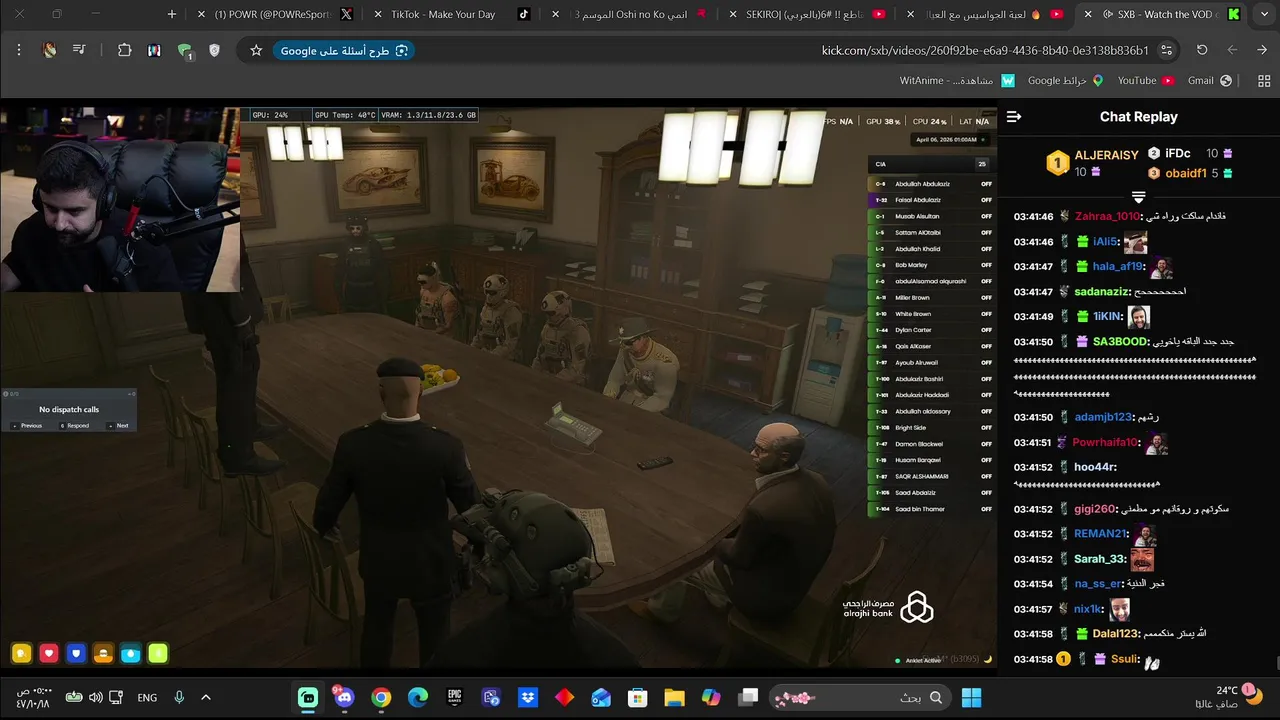Open Microsoft Store from taskbar
1280x720 pixels.
638,697
